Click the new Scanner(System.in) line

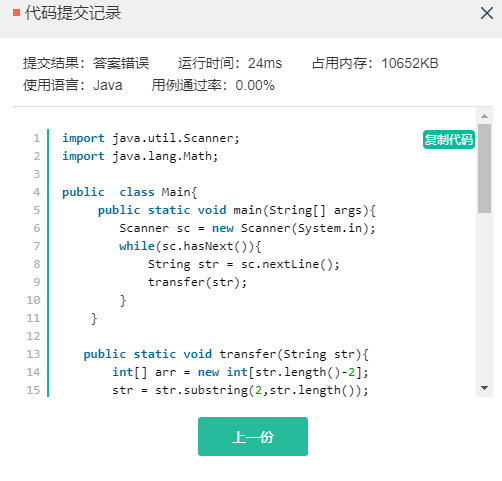(x=247, y=228)
